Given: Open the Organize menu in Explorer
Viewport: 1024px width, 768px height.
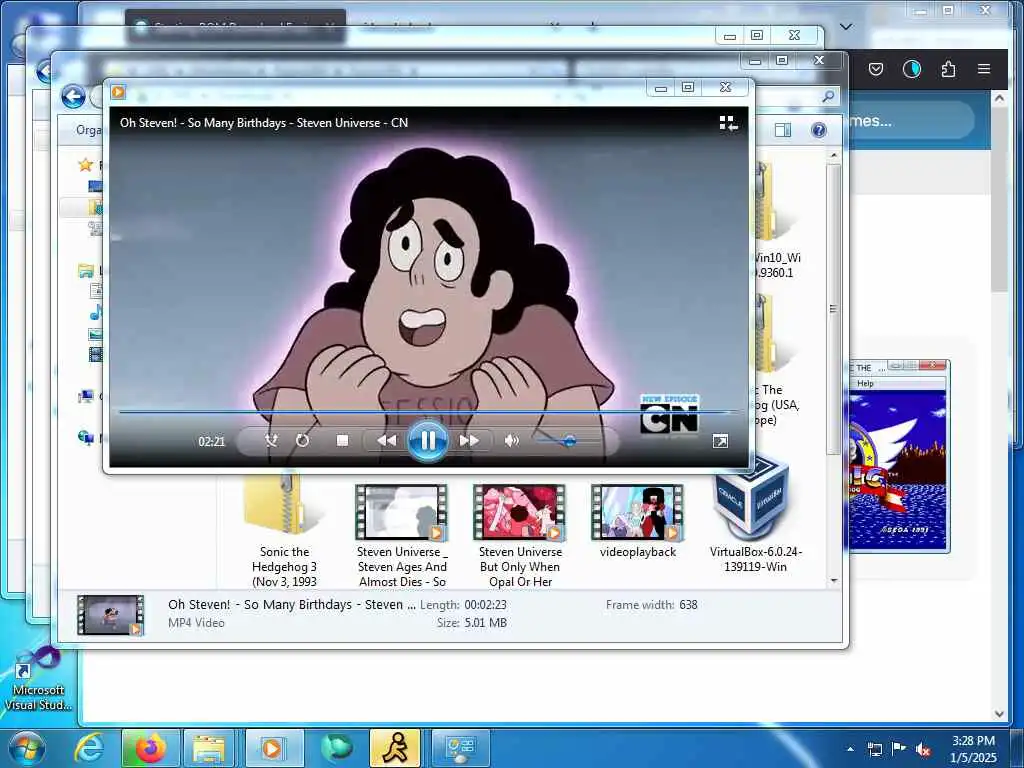Looking at the screenshot, I should click(x=88, y=130).
